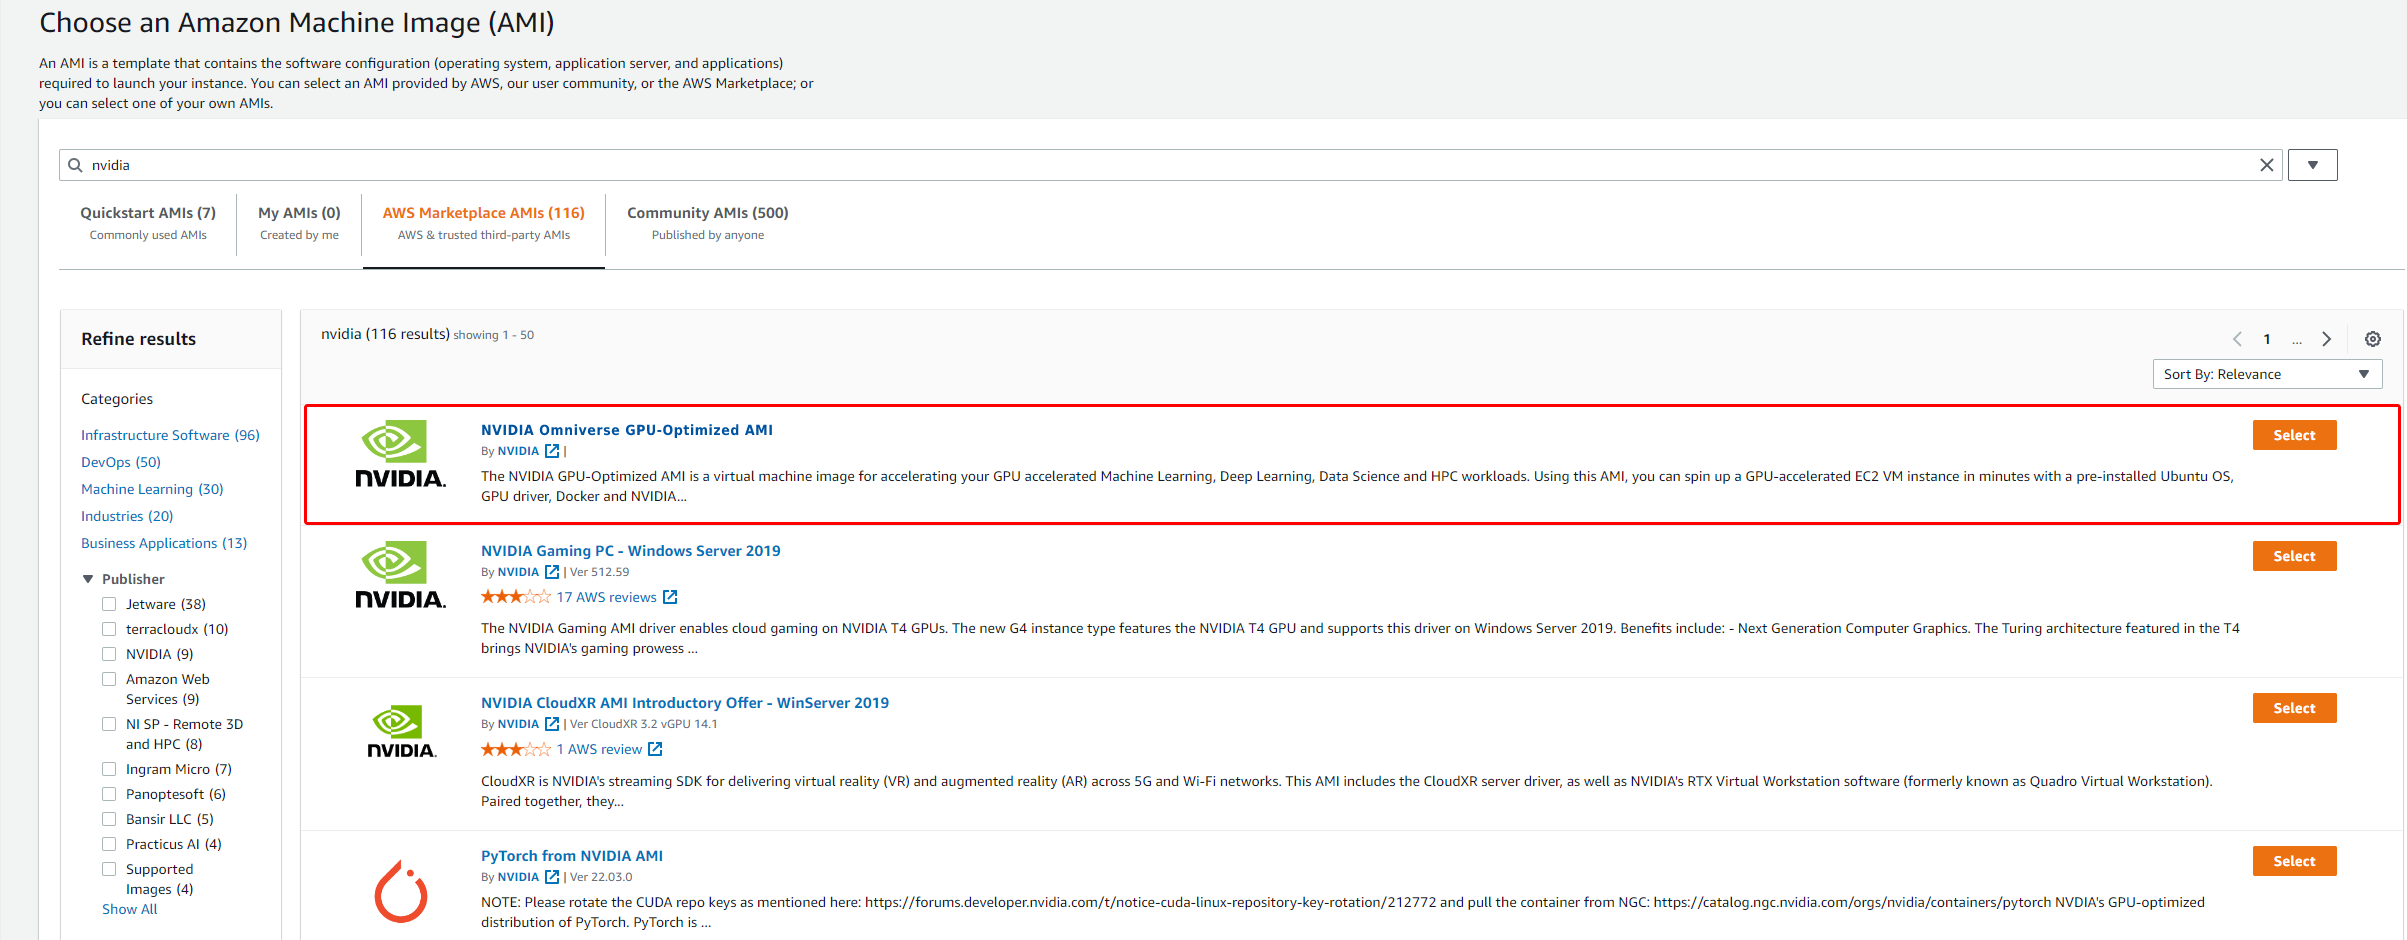Image resolution: width=2407 pixels, height=940 pixels.
Task: Select NVIDIA Omniverse GPU-Optimized AMI
Action: 2294,435
